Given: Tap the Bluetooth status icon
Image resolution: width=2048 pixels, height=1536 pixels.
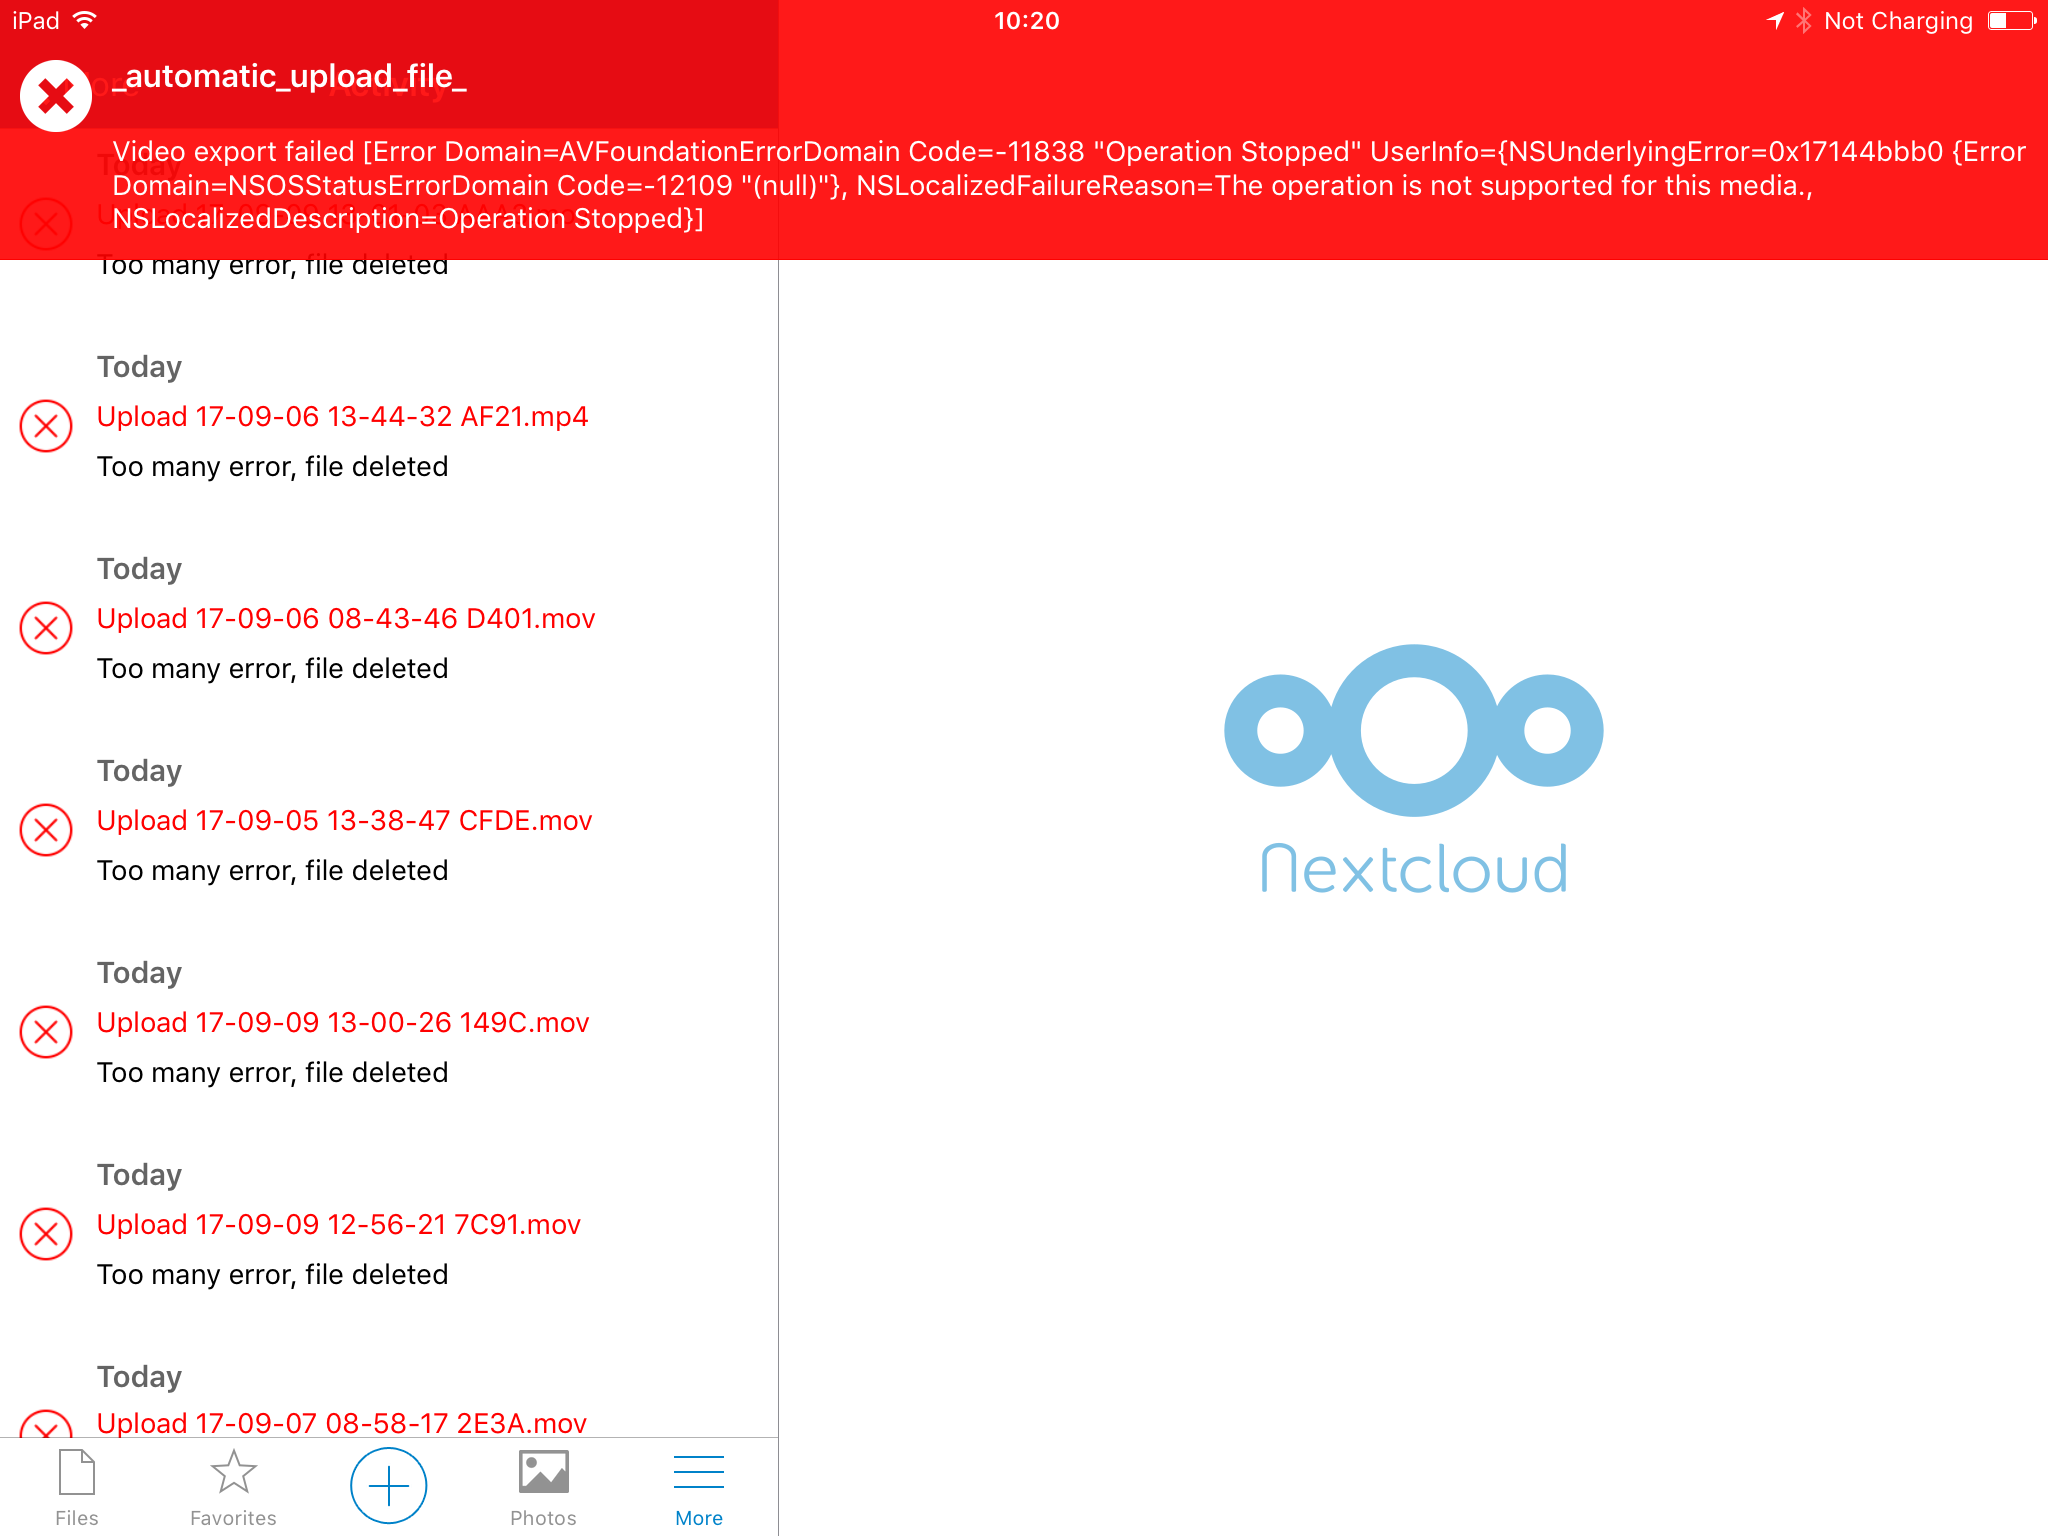Looking at the screenshot, I should click(1804, 20).
